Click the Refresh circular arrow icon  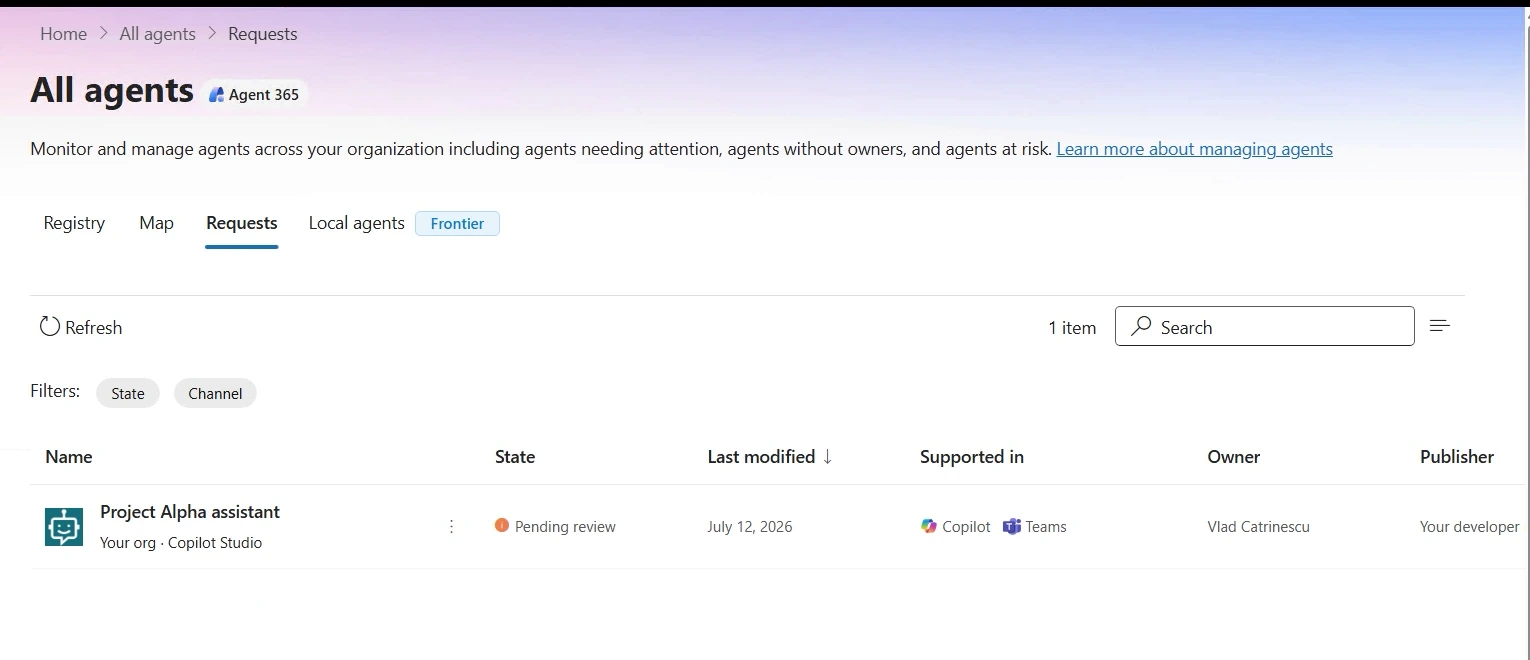tap(49, 326)
